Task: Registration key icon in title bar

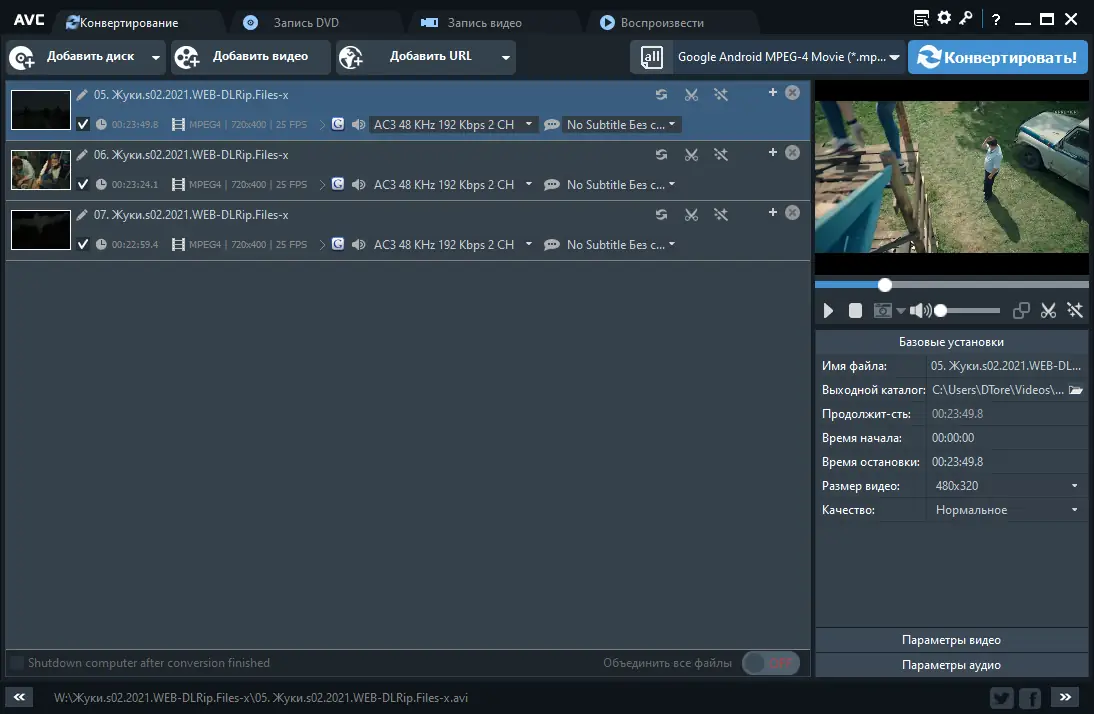Action: pyautogui.click(x=966, y=18)
